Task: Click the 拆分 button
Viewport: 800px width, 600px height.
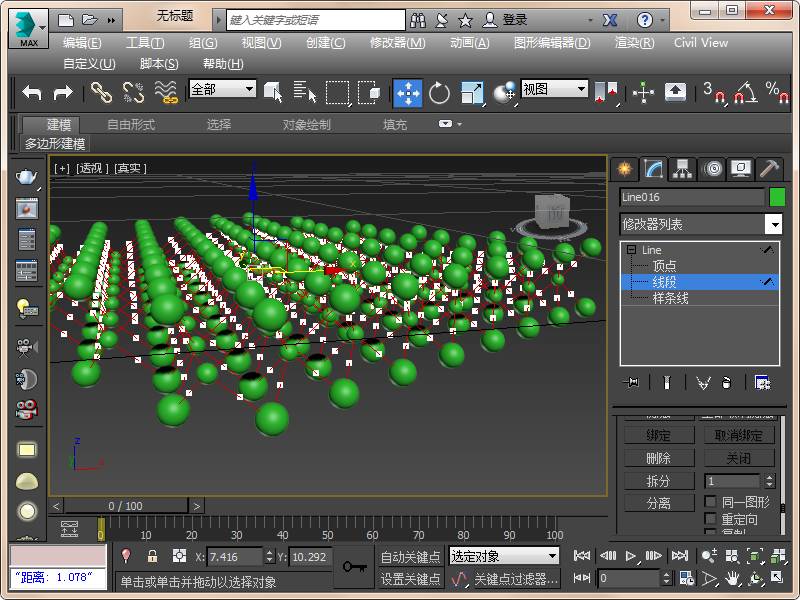Action: [x=658, y=481]
